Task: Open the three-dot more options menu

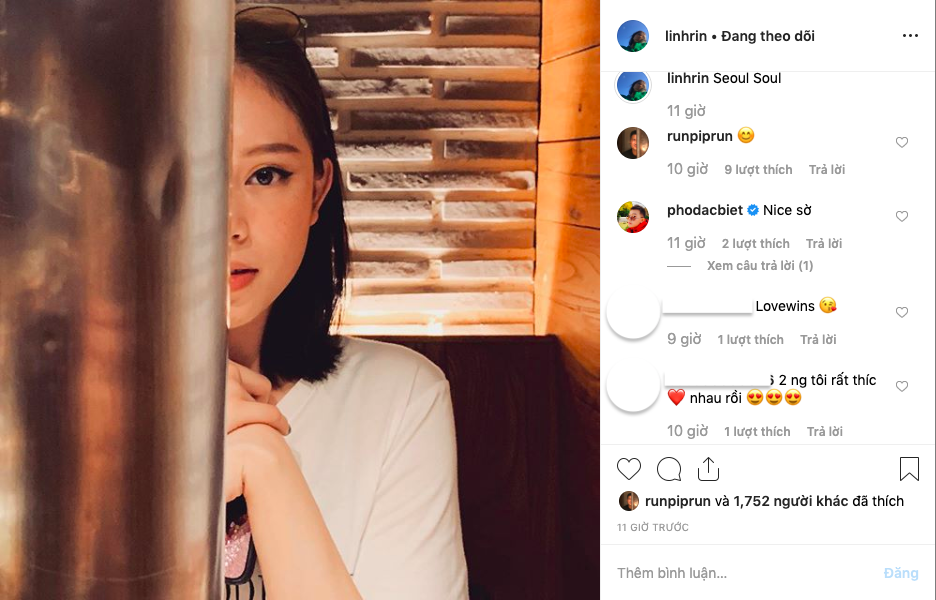Action: (910, 36)
